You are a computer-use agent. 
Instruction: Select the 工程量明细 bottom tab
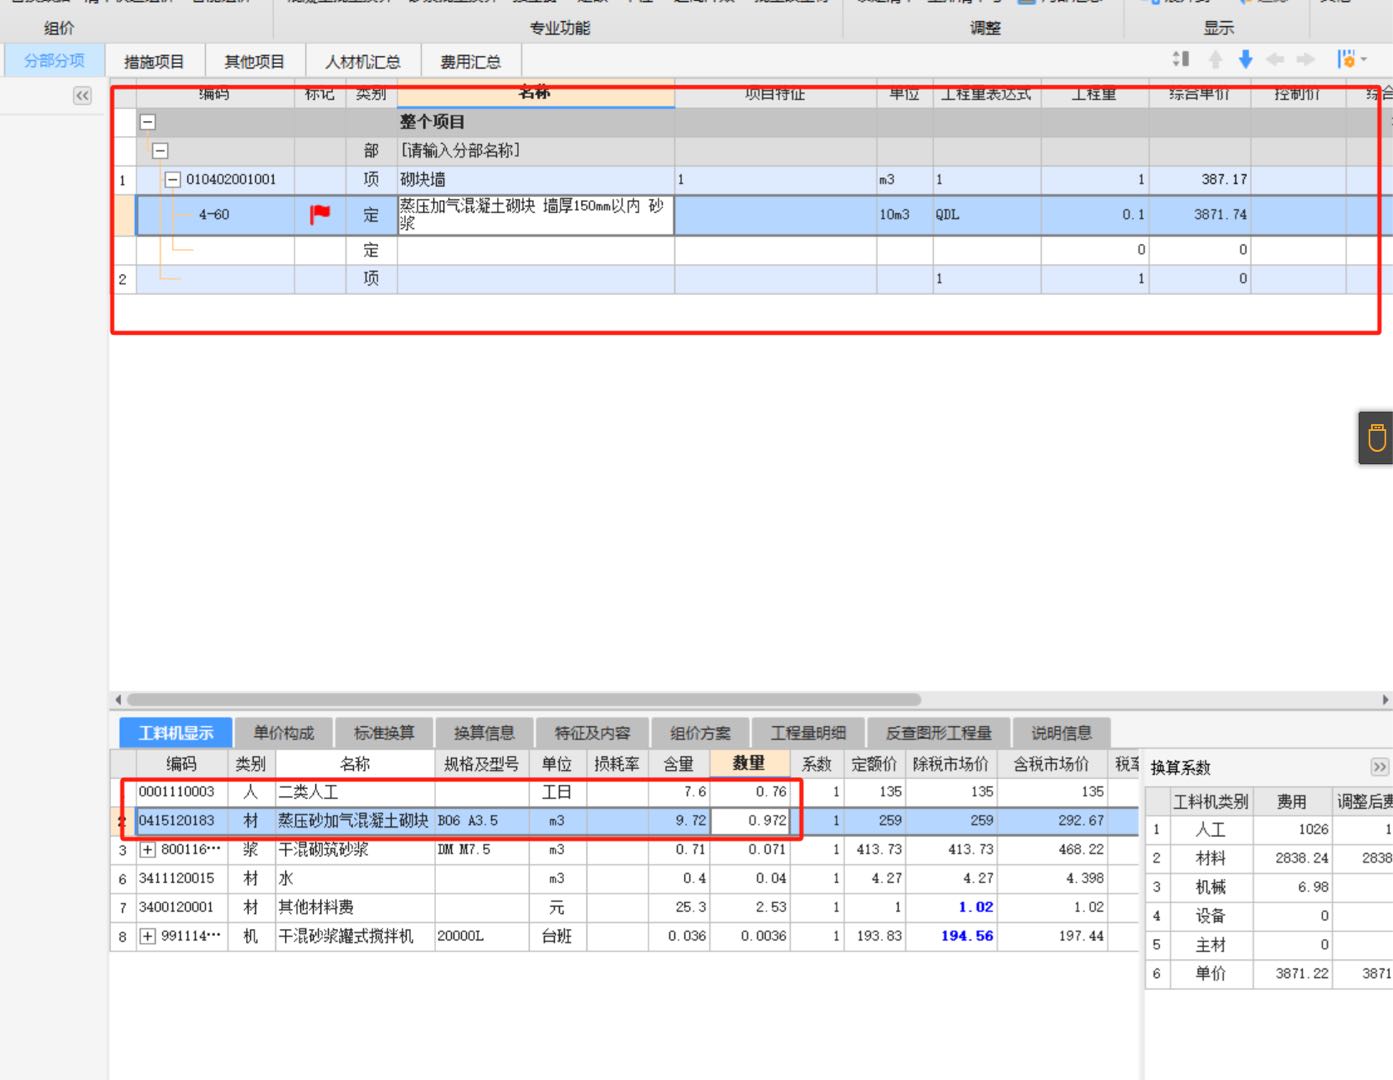[x=808, y=733]
